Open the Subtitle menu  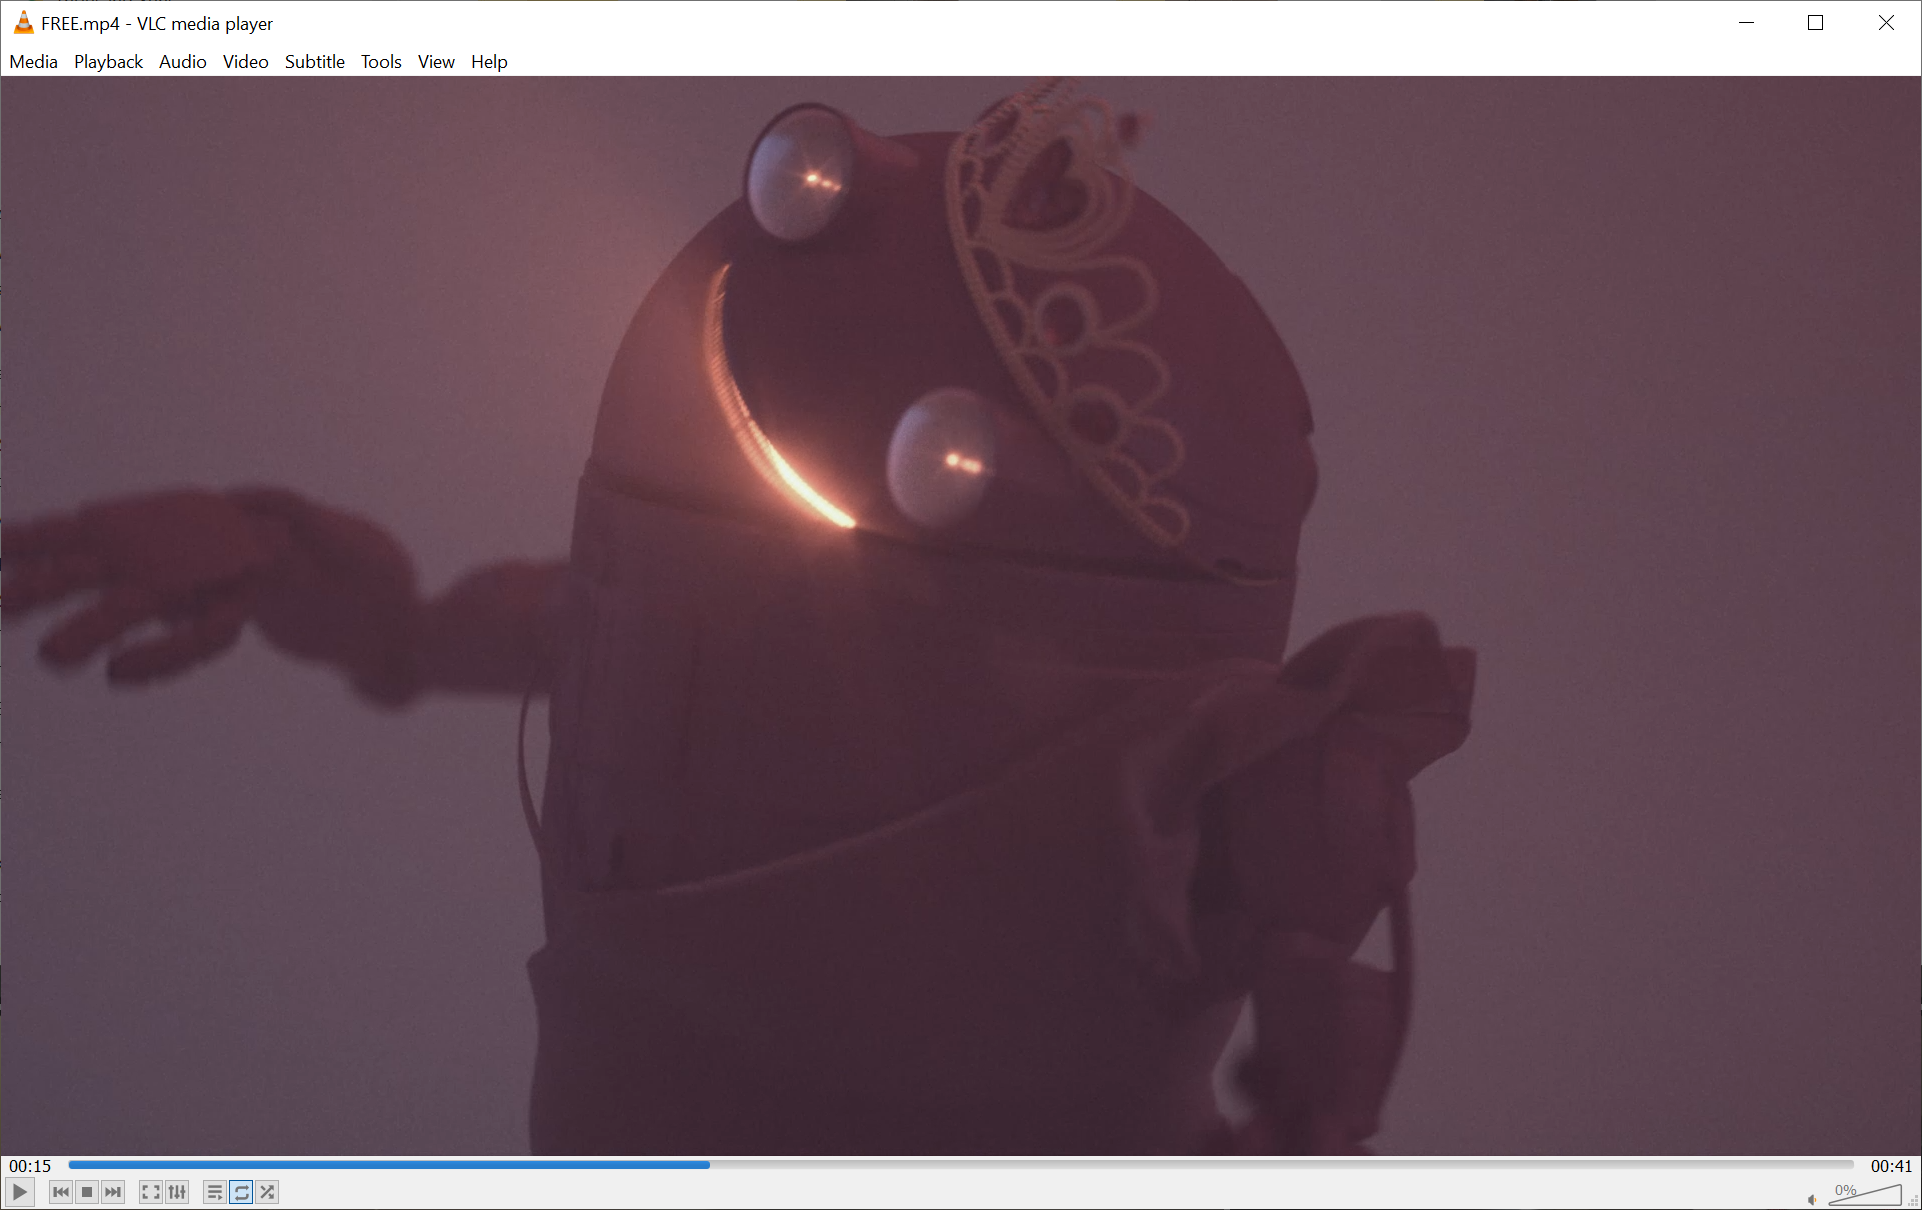[315, 62]
